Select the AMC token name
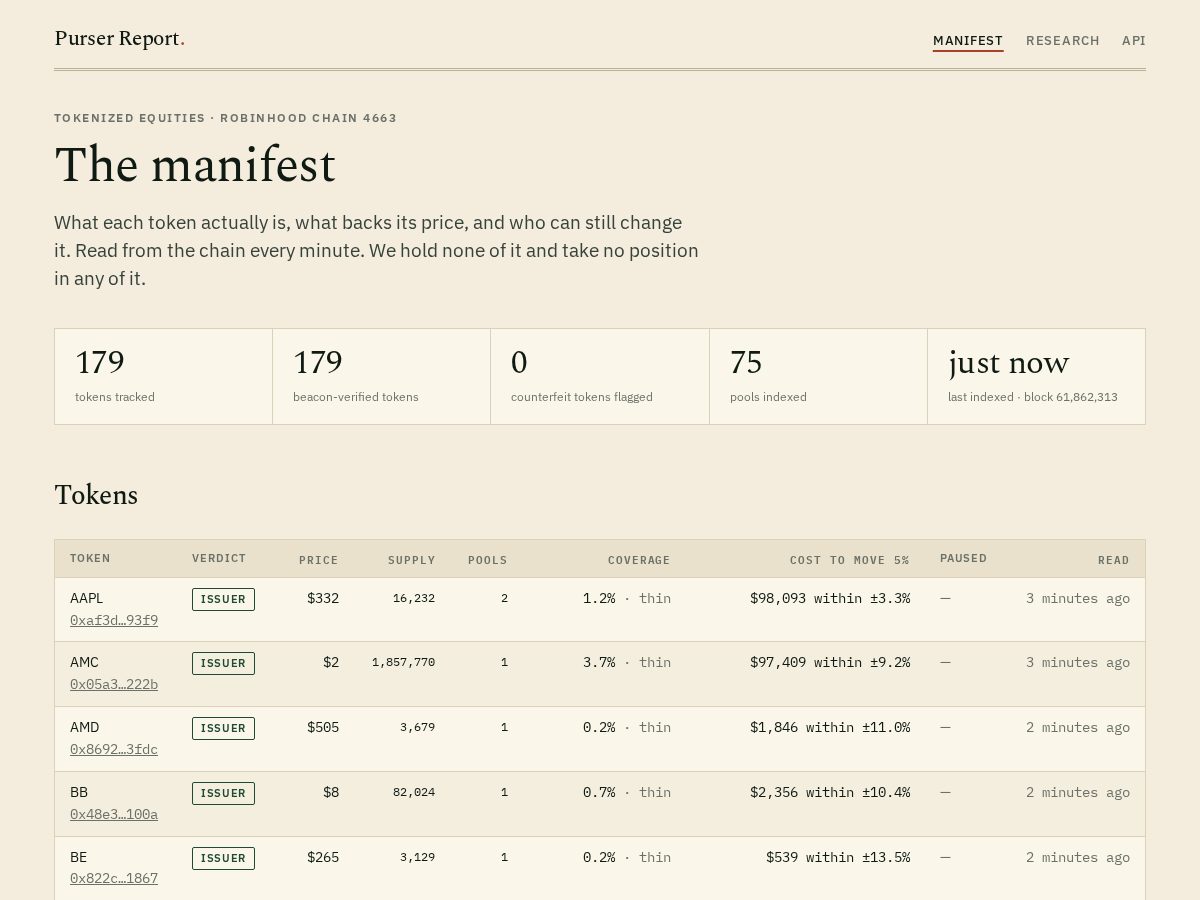 pos(84,662)
